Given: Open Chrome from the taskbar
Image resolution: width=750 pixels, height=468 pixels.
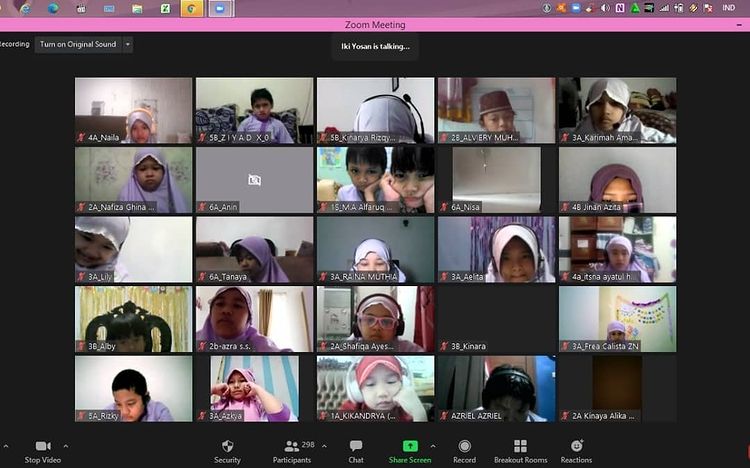Looking at the screenshot, I should click(x=191, y=8).
